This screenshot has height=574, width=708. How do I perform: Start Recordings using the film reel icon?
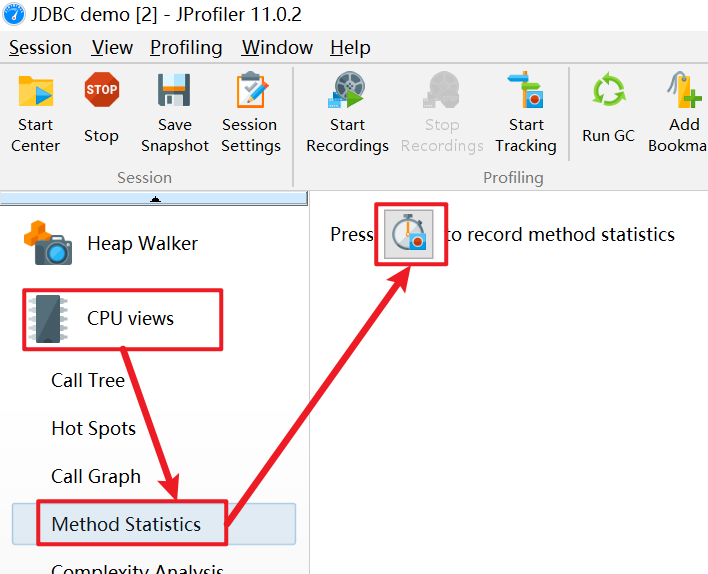click(347, 90)
